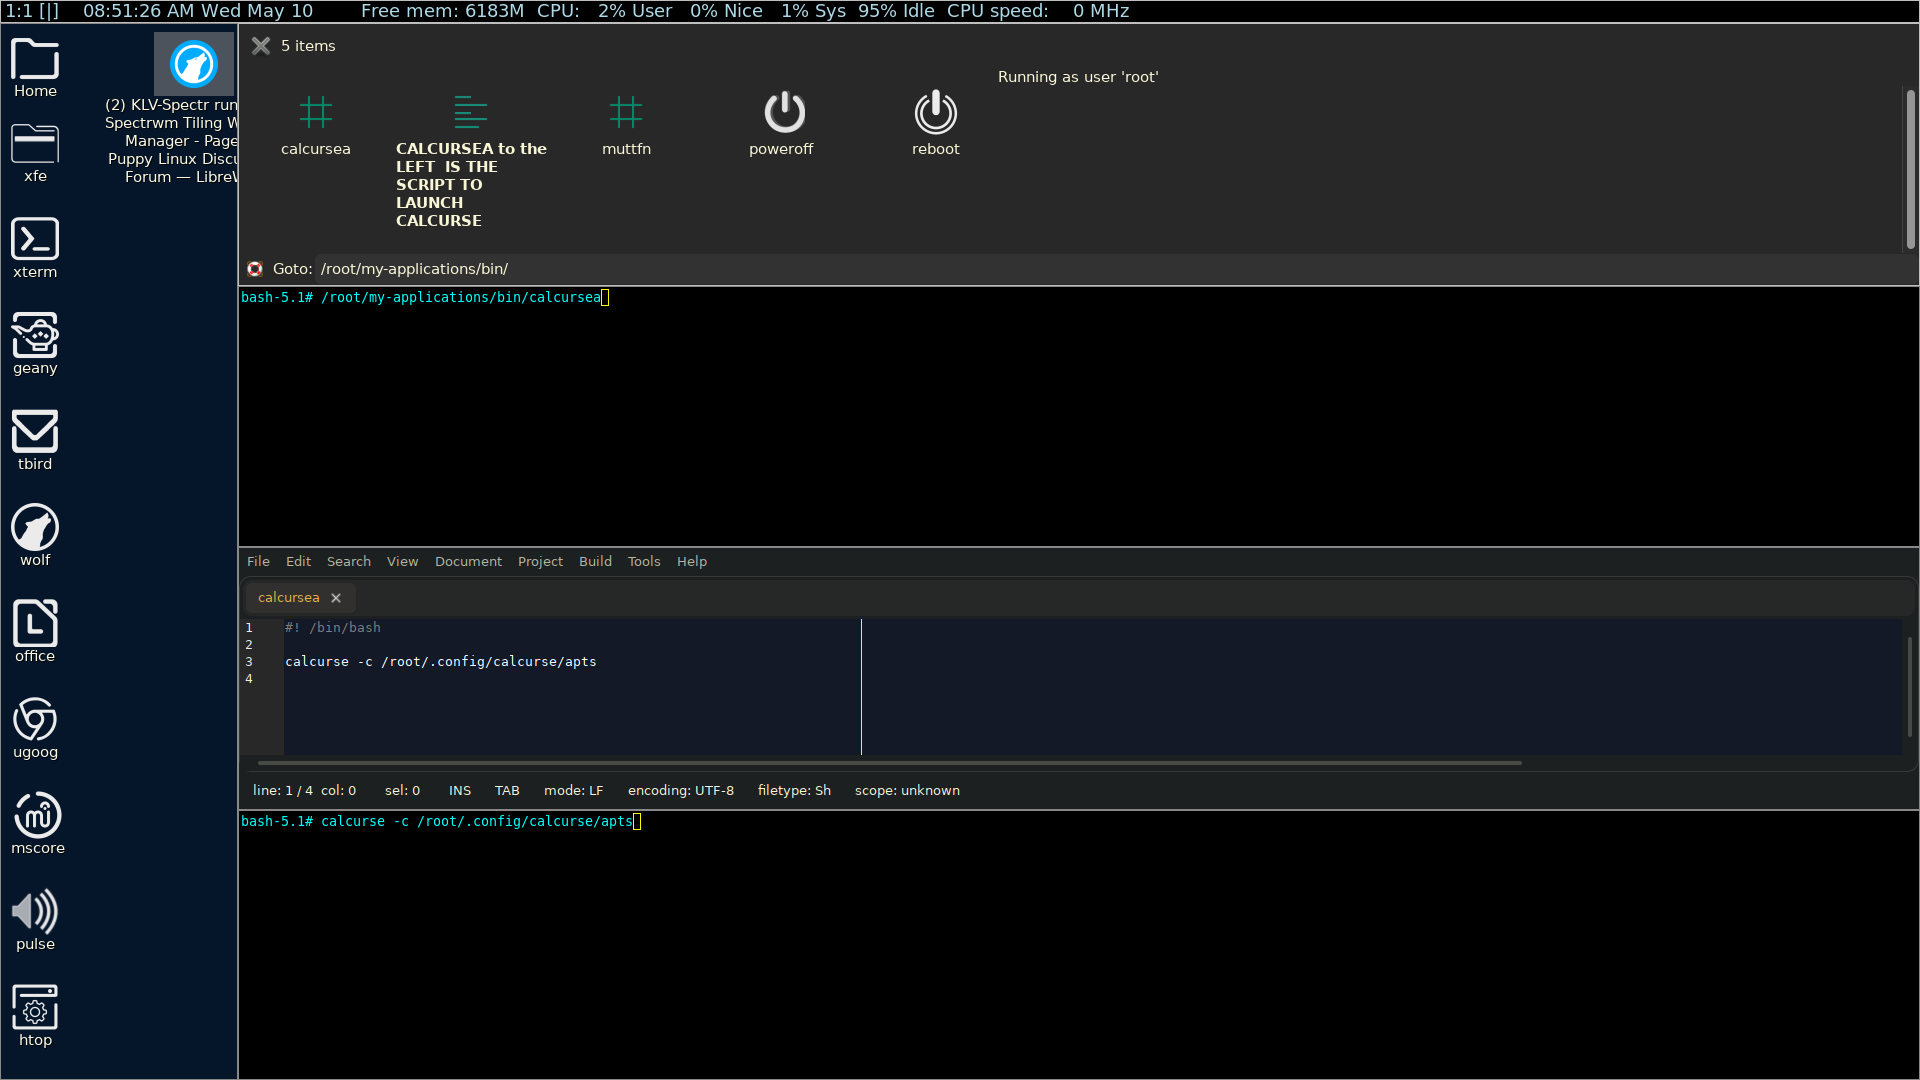
Task: Launch geany from the sidebar
Action: (x=35, y=337)
